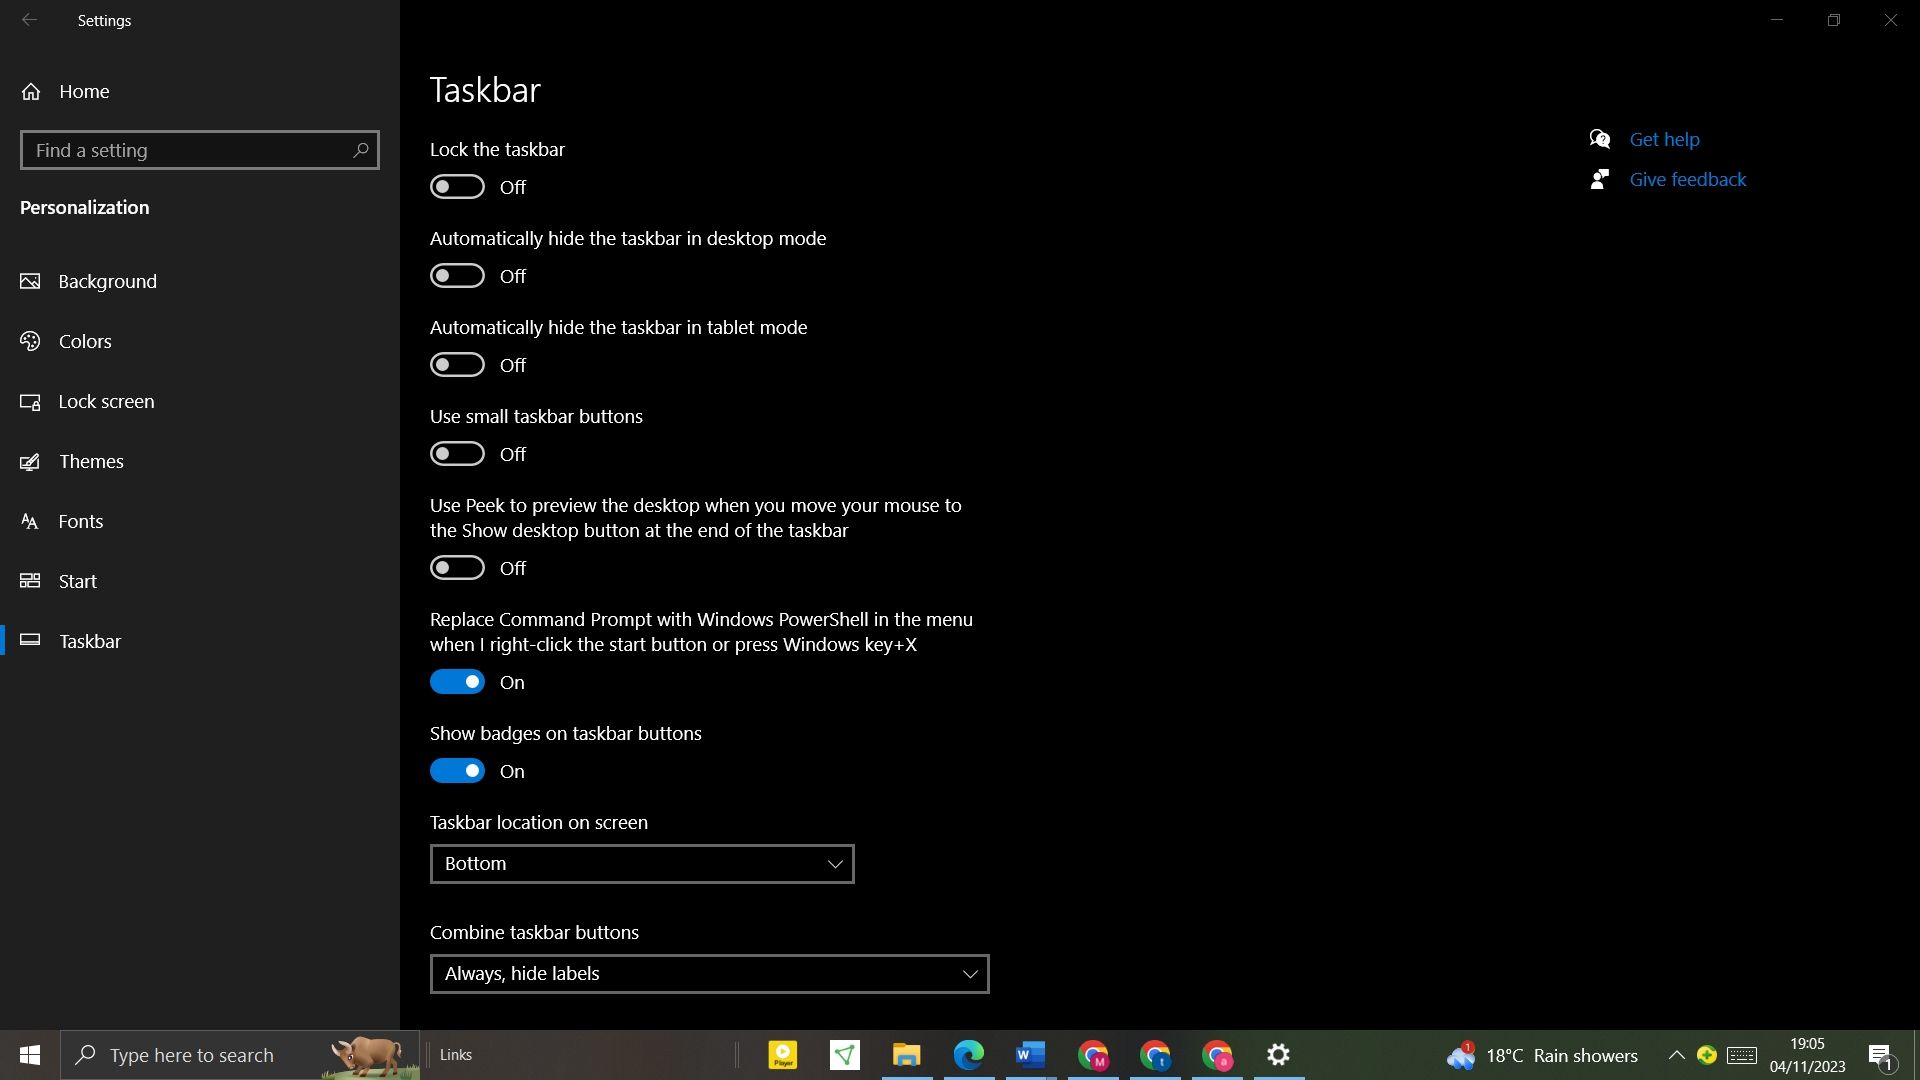Open Colors settings via its palette icon
This screenshot has height=1080, width=1920.
30,341
